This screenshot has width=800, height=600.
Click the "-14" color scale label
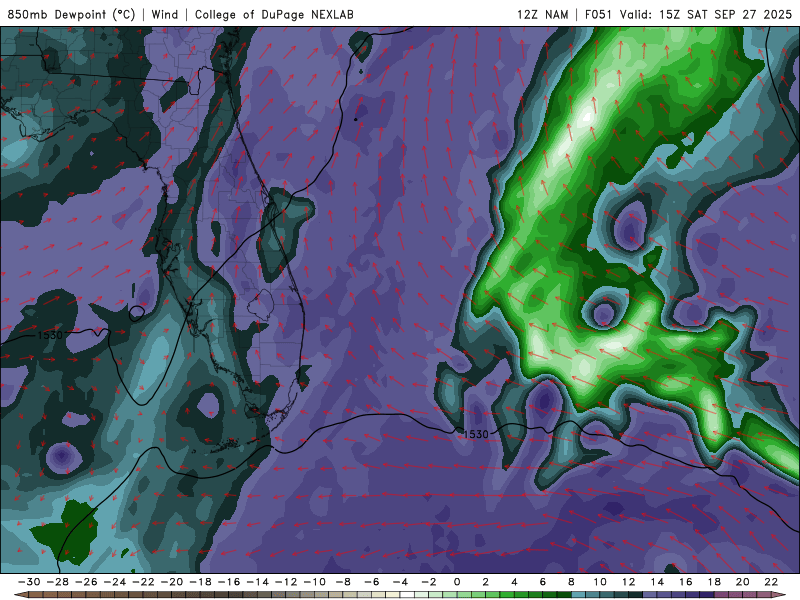[257, 582]
